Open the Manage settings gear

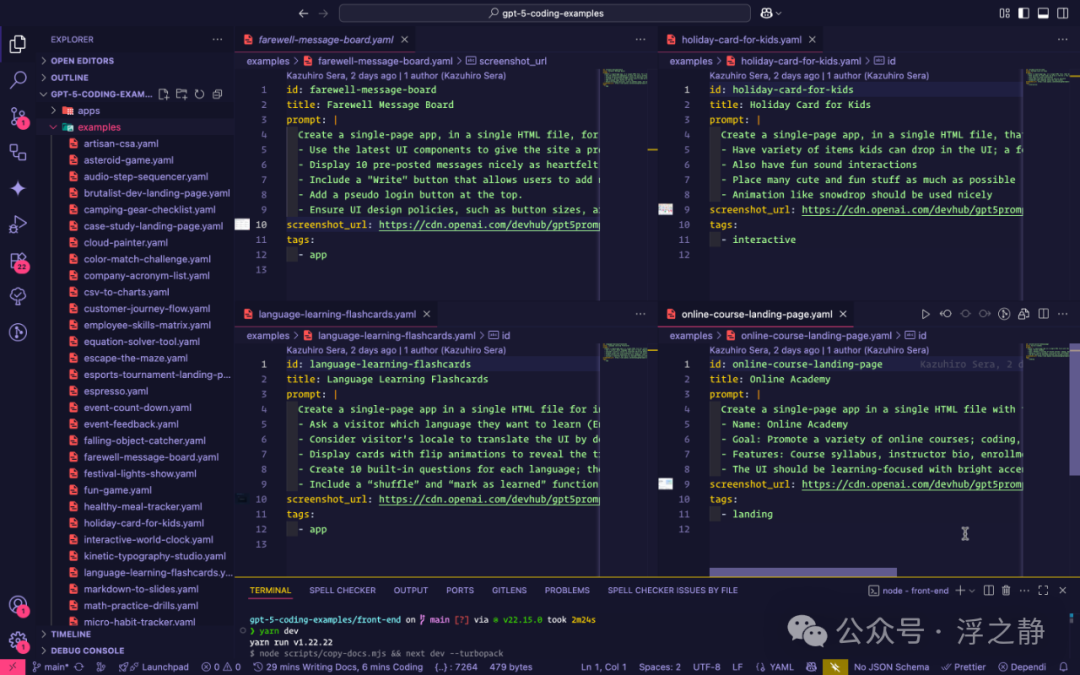[18, 641]
